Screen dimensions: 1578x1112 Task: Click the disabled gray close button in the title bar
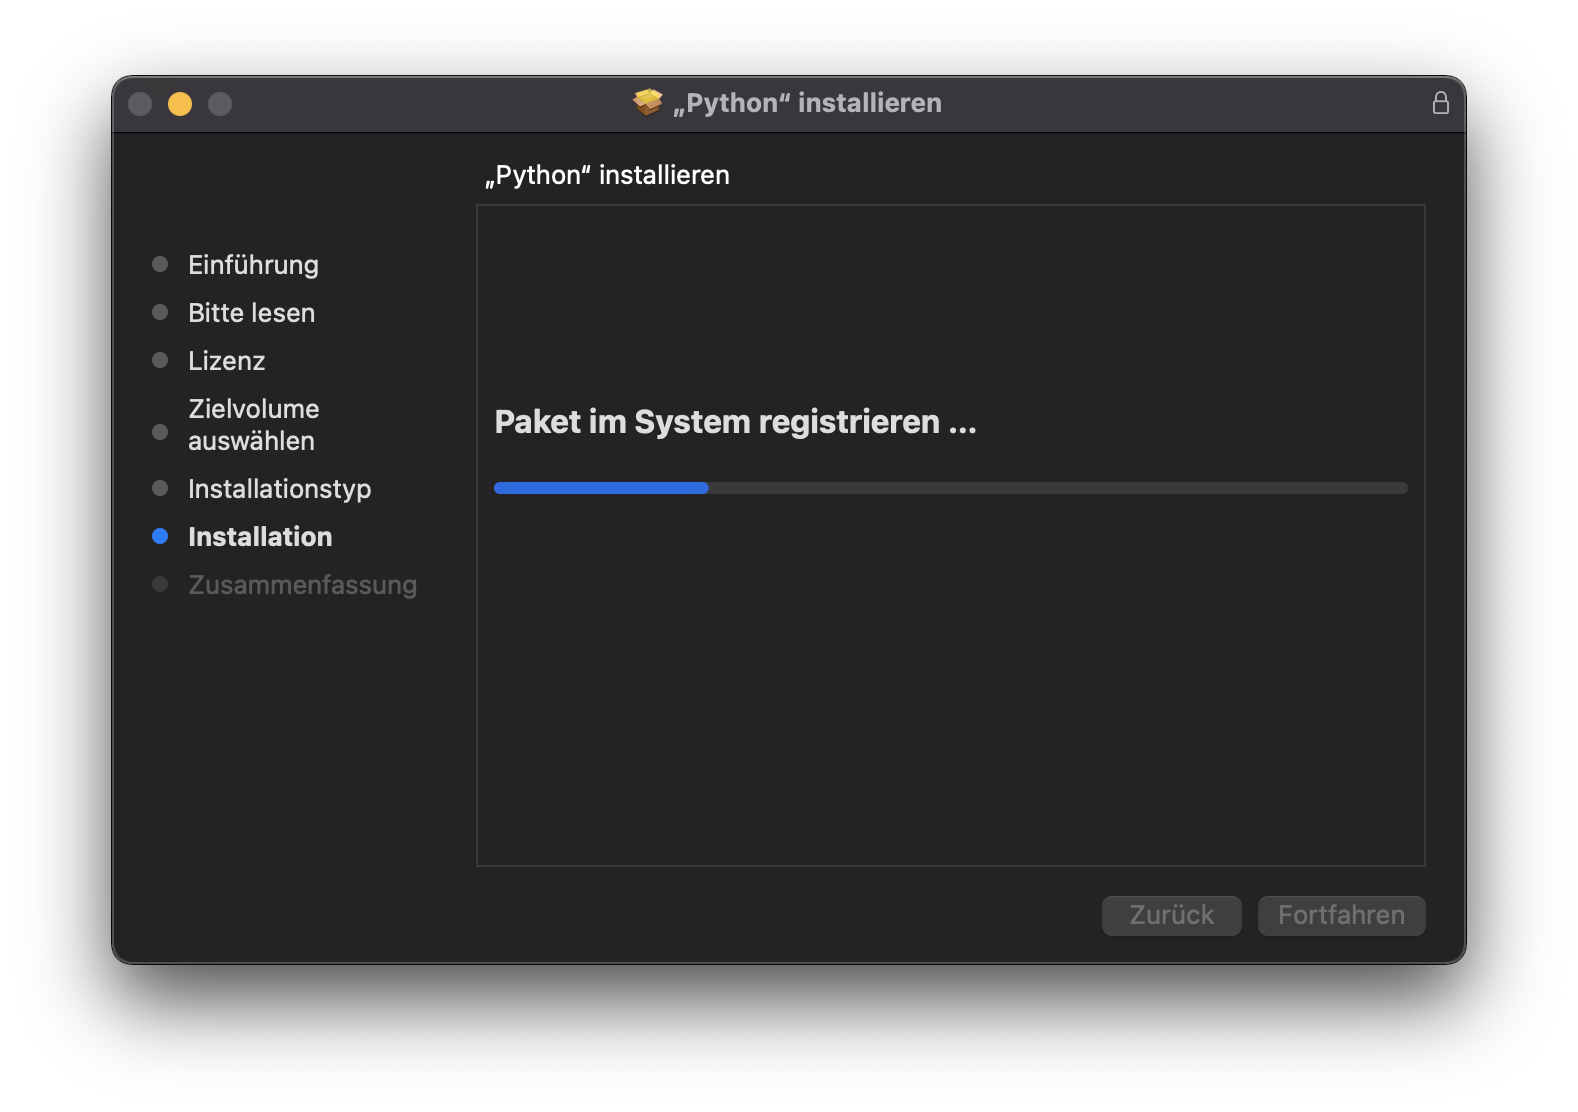pos(140,104)
